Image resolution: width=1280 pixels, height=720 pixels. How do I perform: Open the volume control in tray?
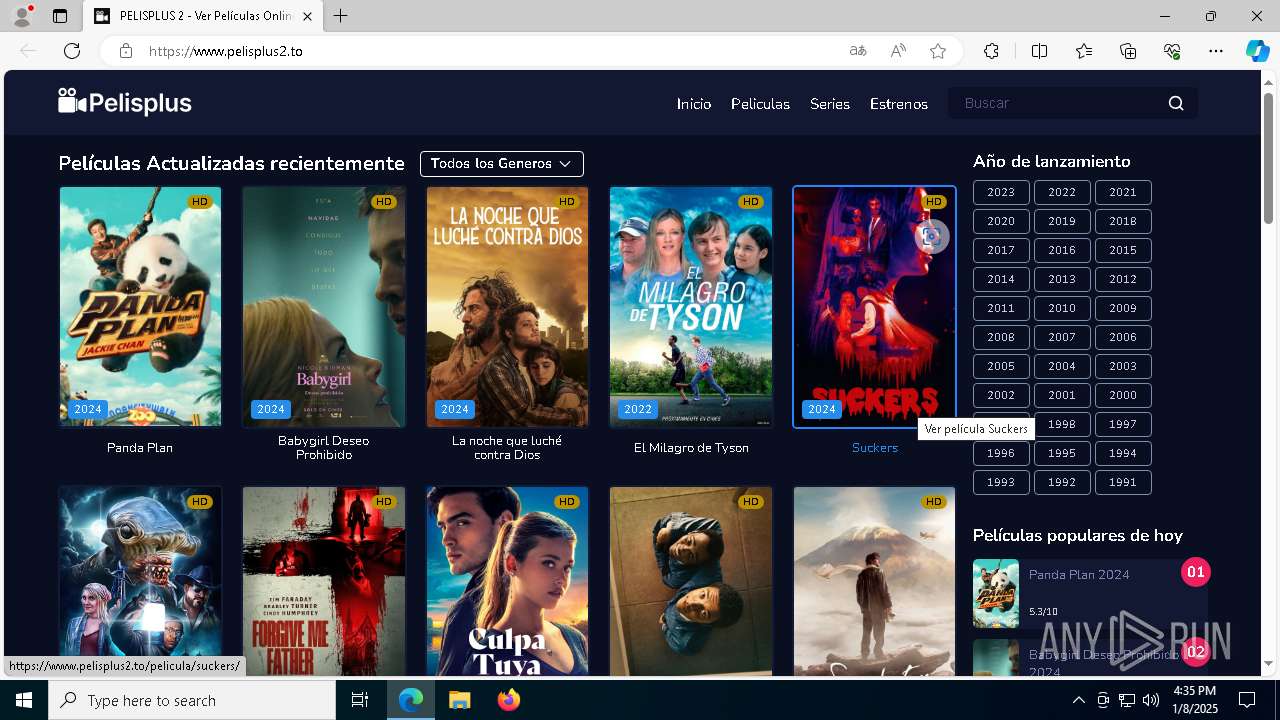[x=1151, y=700]
